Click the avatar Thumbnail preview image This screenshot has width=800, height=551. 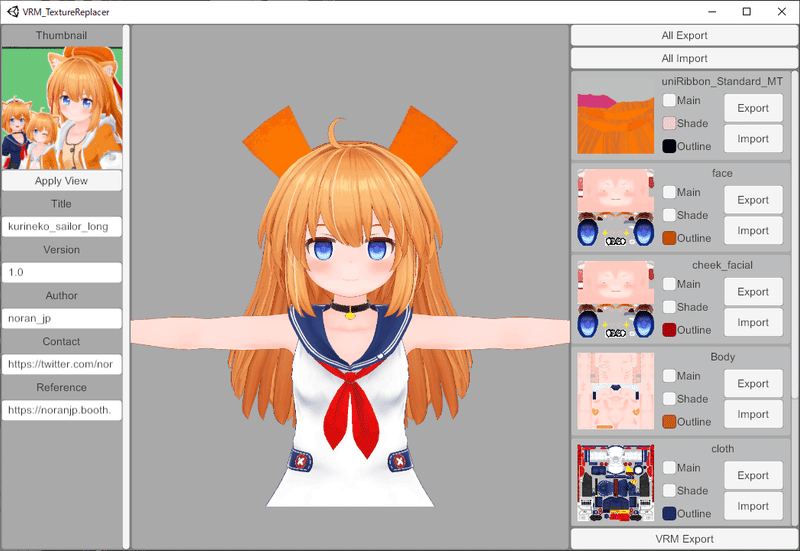62,108
